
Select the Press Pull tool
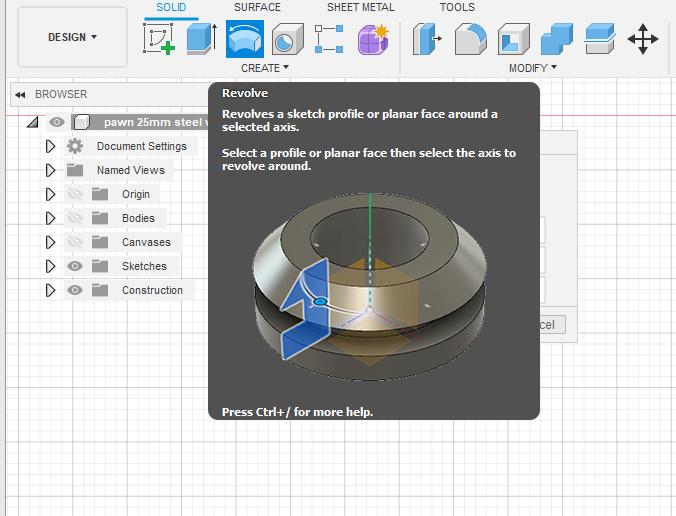[x=426, y=39]
